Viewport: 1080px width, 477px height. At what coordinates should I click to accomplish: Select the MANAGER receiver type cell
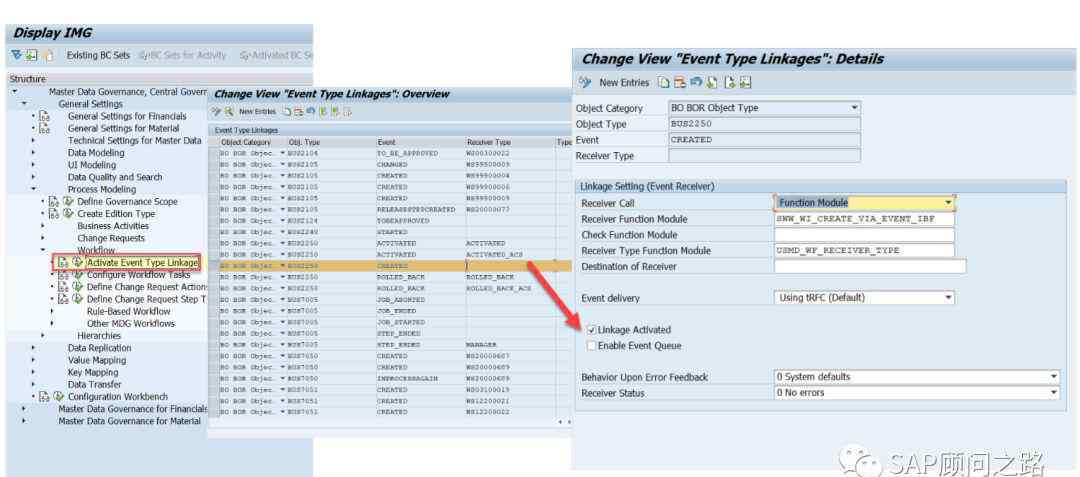510,344
